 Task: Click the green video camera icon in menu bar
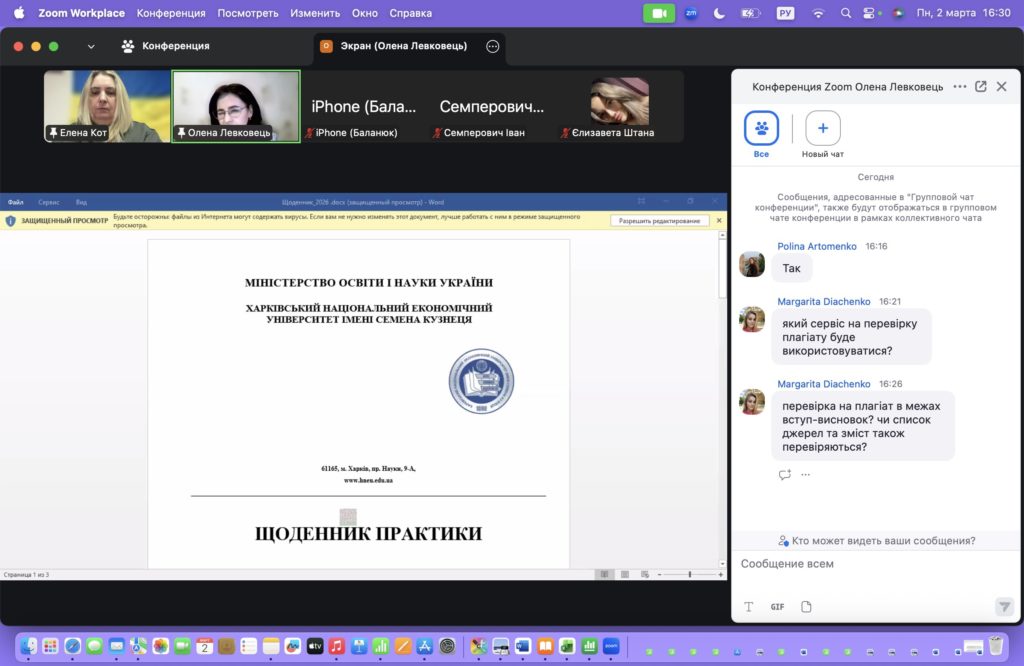pos(659,13)
